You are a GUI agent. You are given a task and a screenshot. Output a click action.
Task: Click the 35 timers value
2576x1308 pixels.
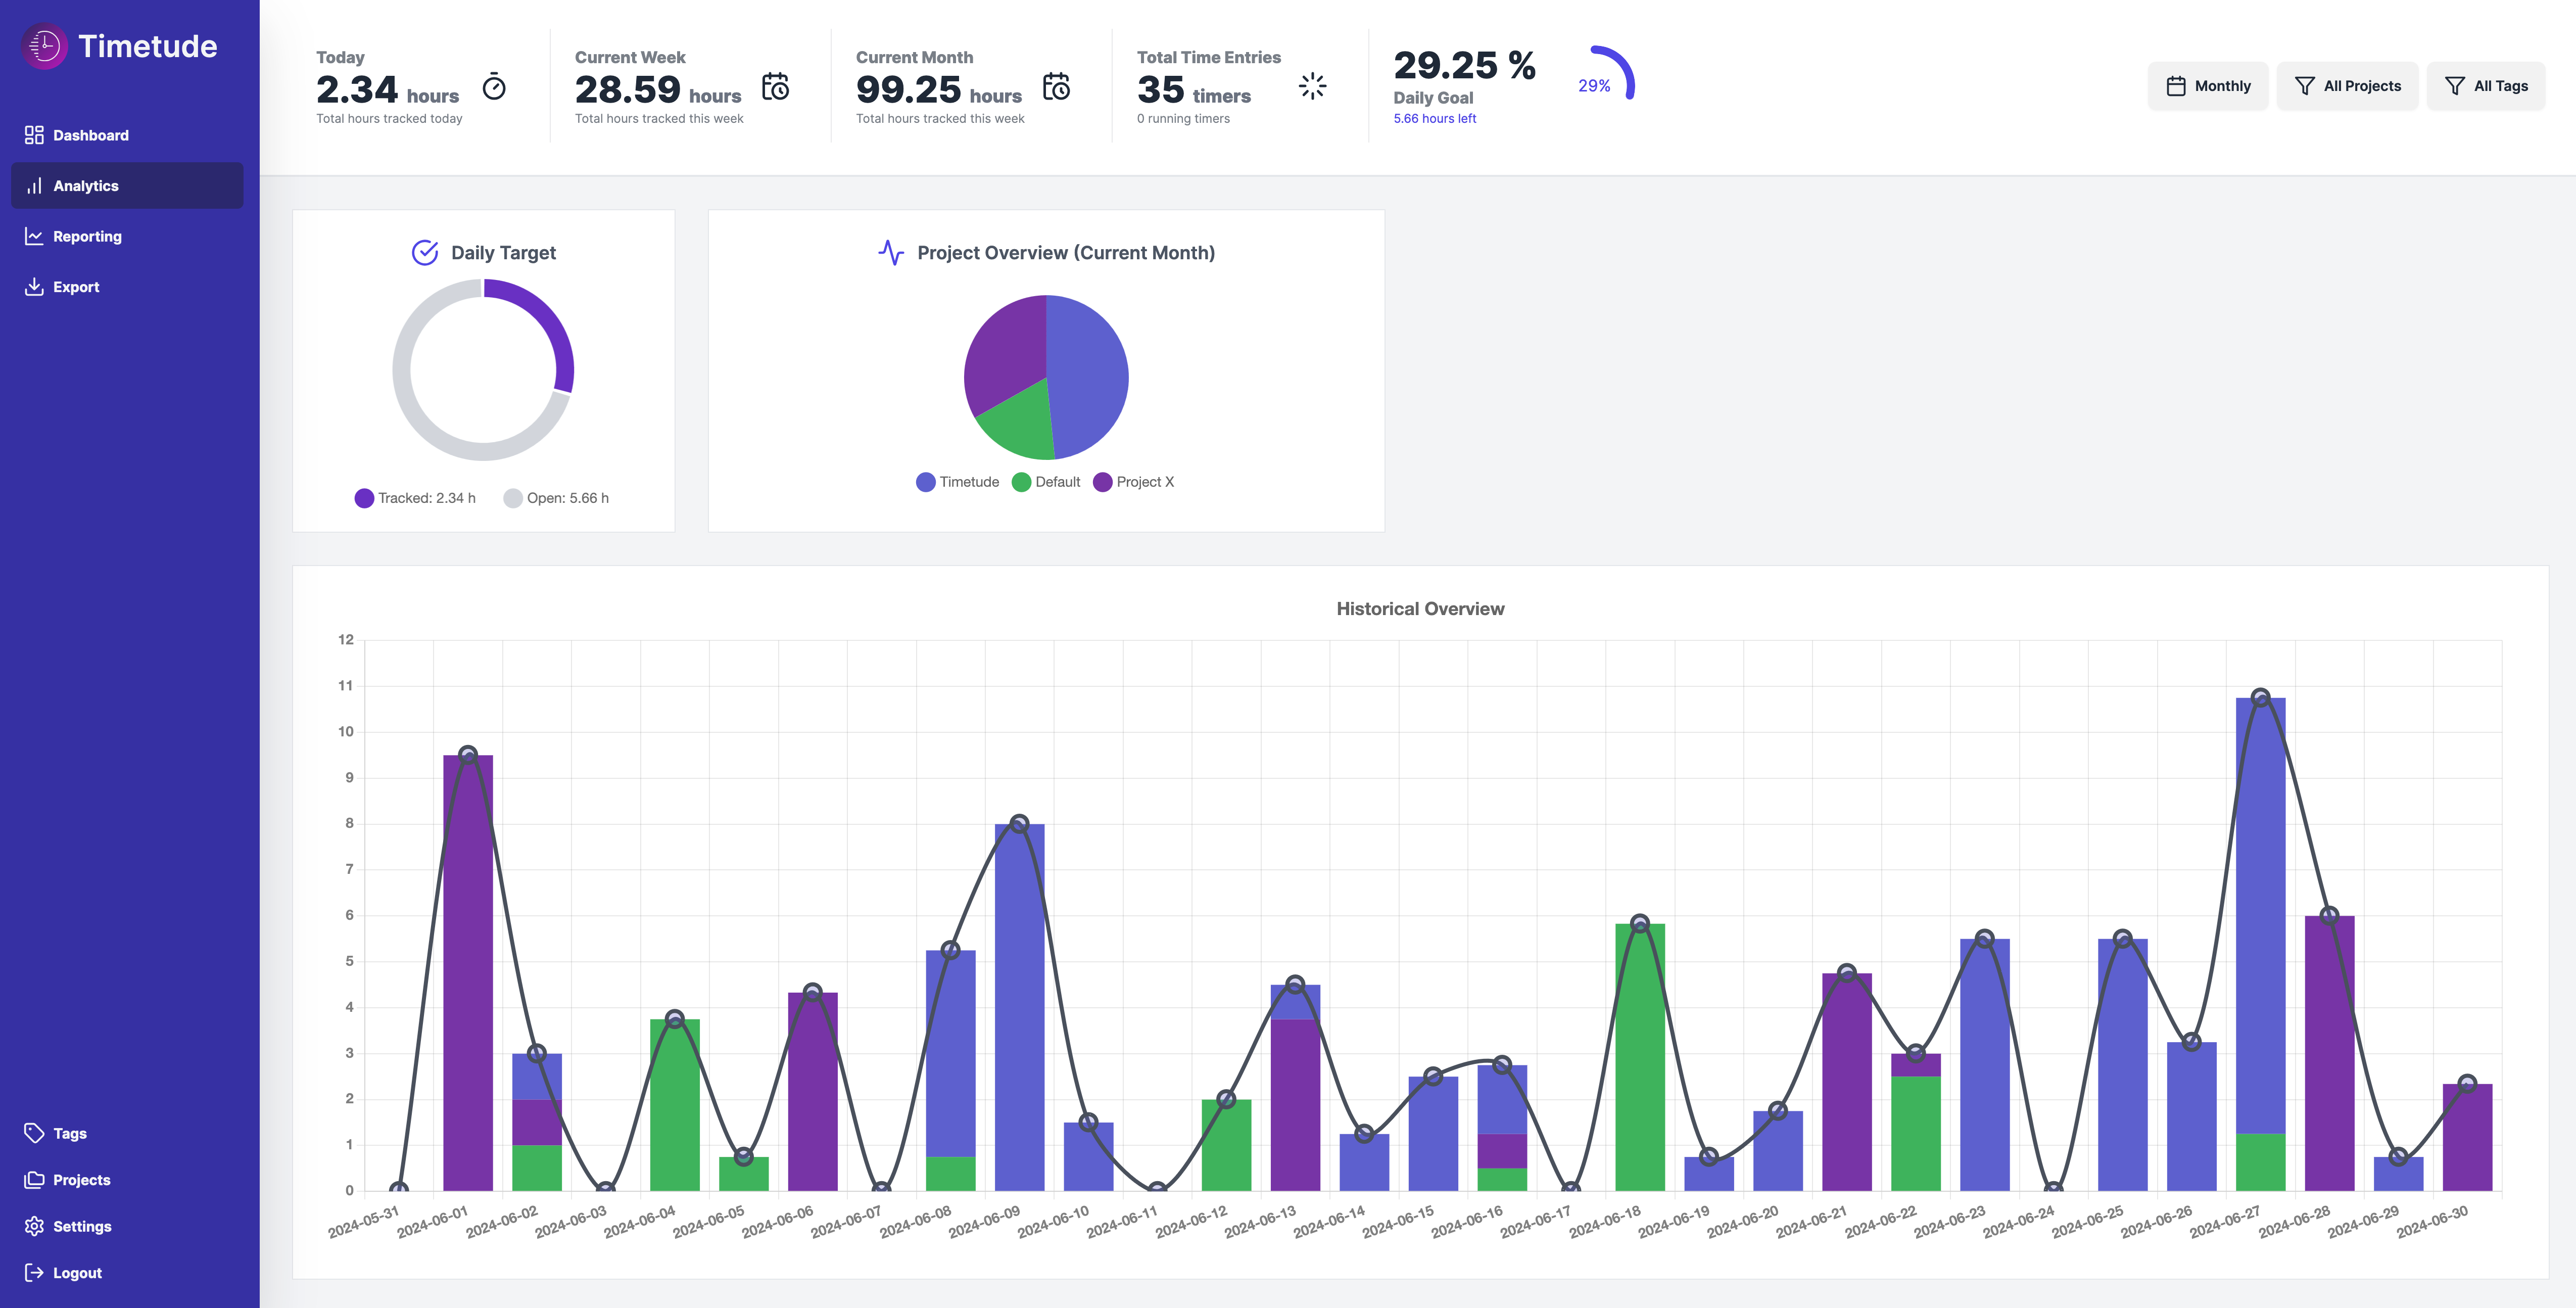[x=1194, y=90]
